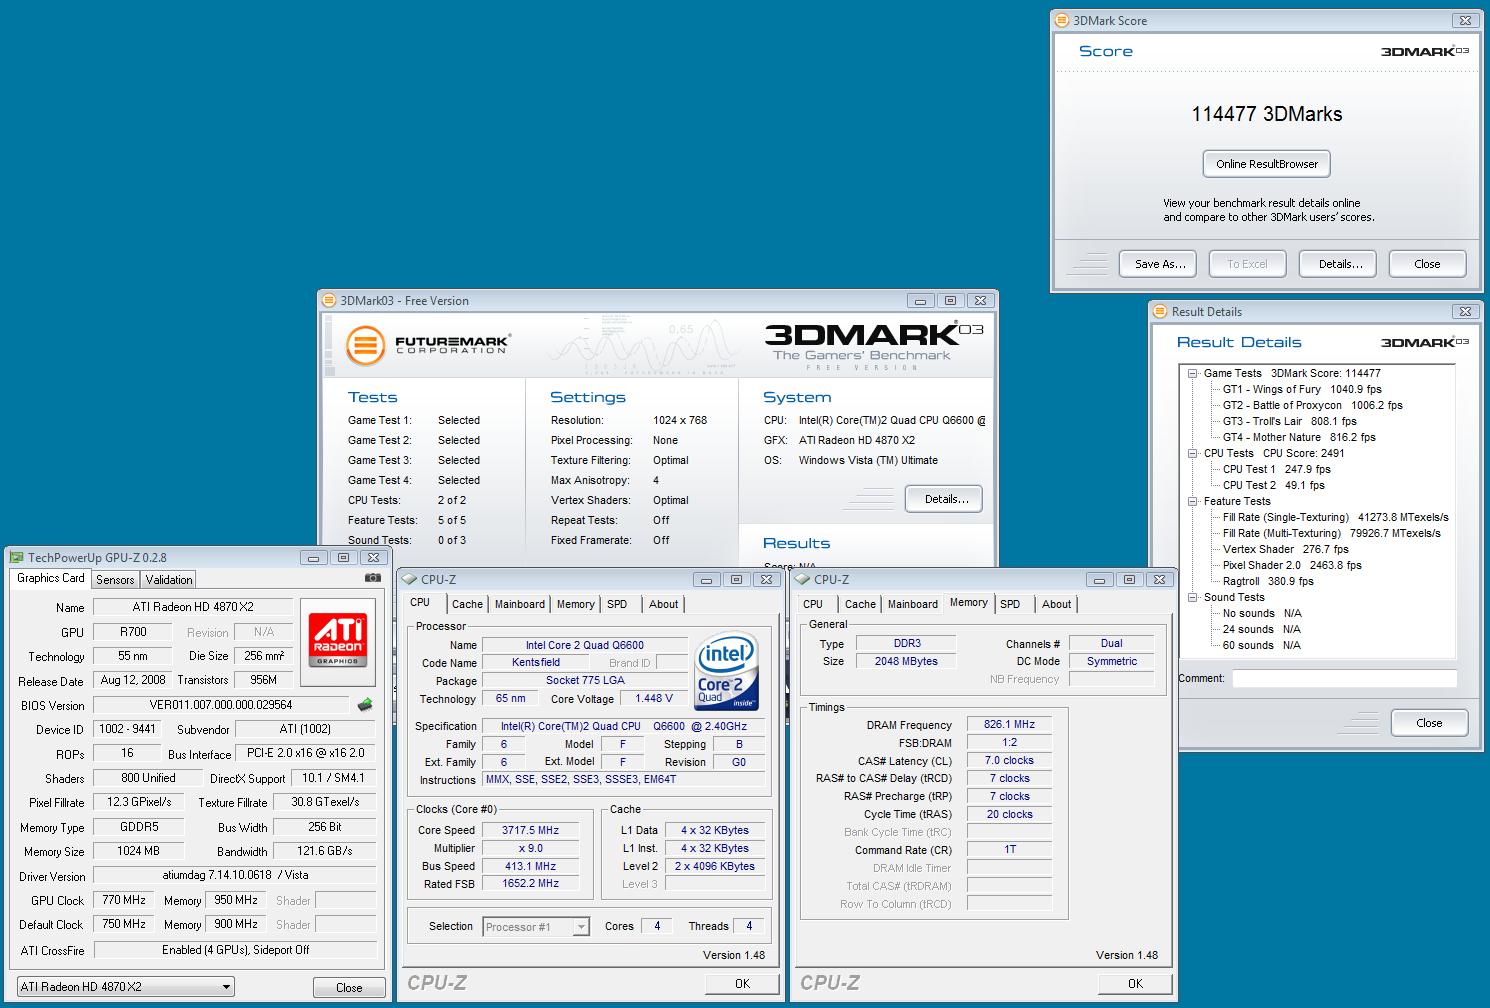Click OK in the CPU-Z CPU window
This screenshot has width=1490, height=1008.
coord(742,984)
